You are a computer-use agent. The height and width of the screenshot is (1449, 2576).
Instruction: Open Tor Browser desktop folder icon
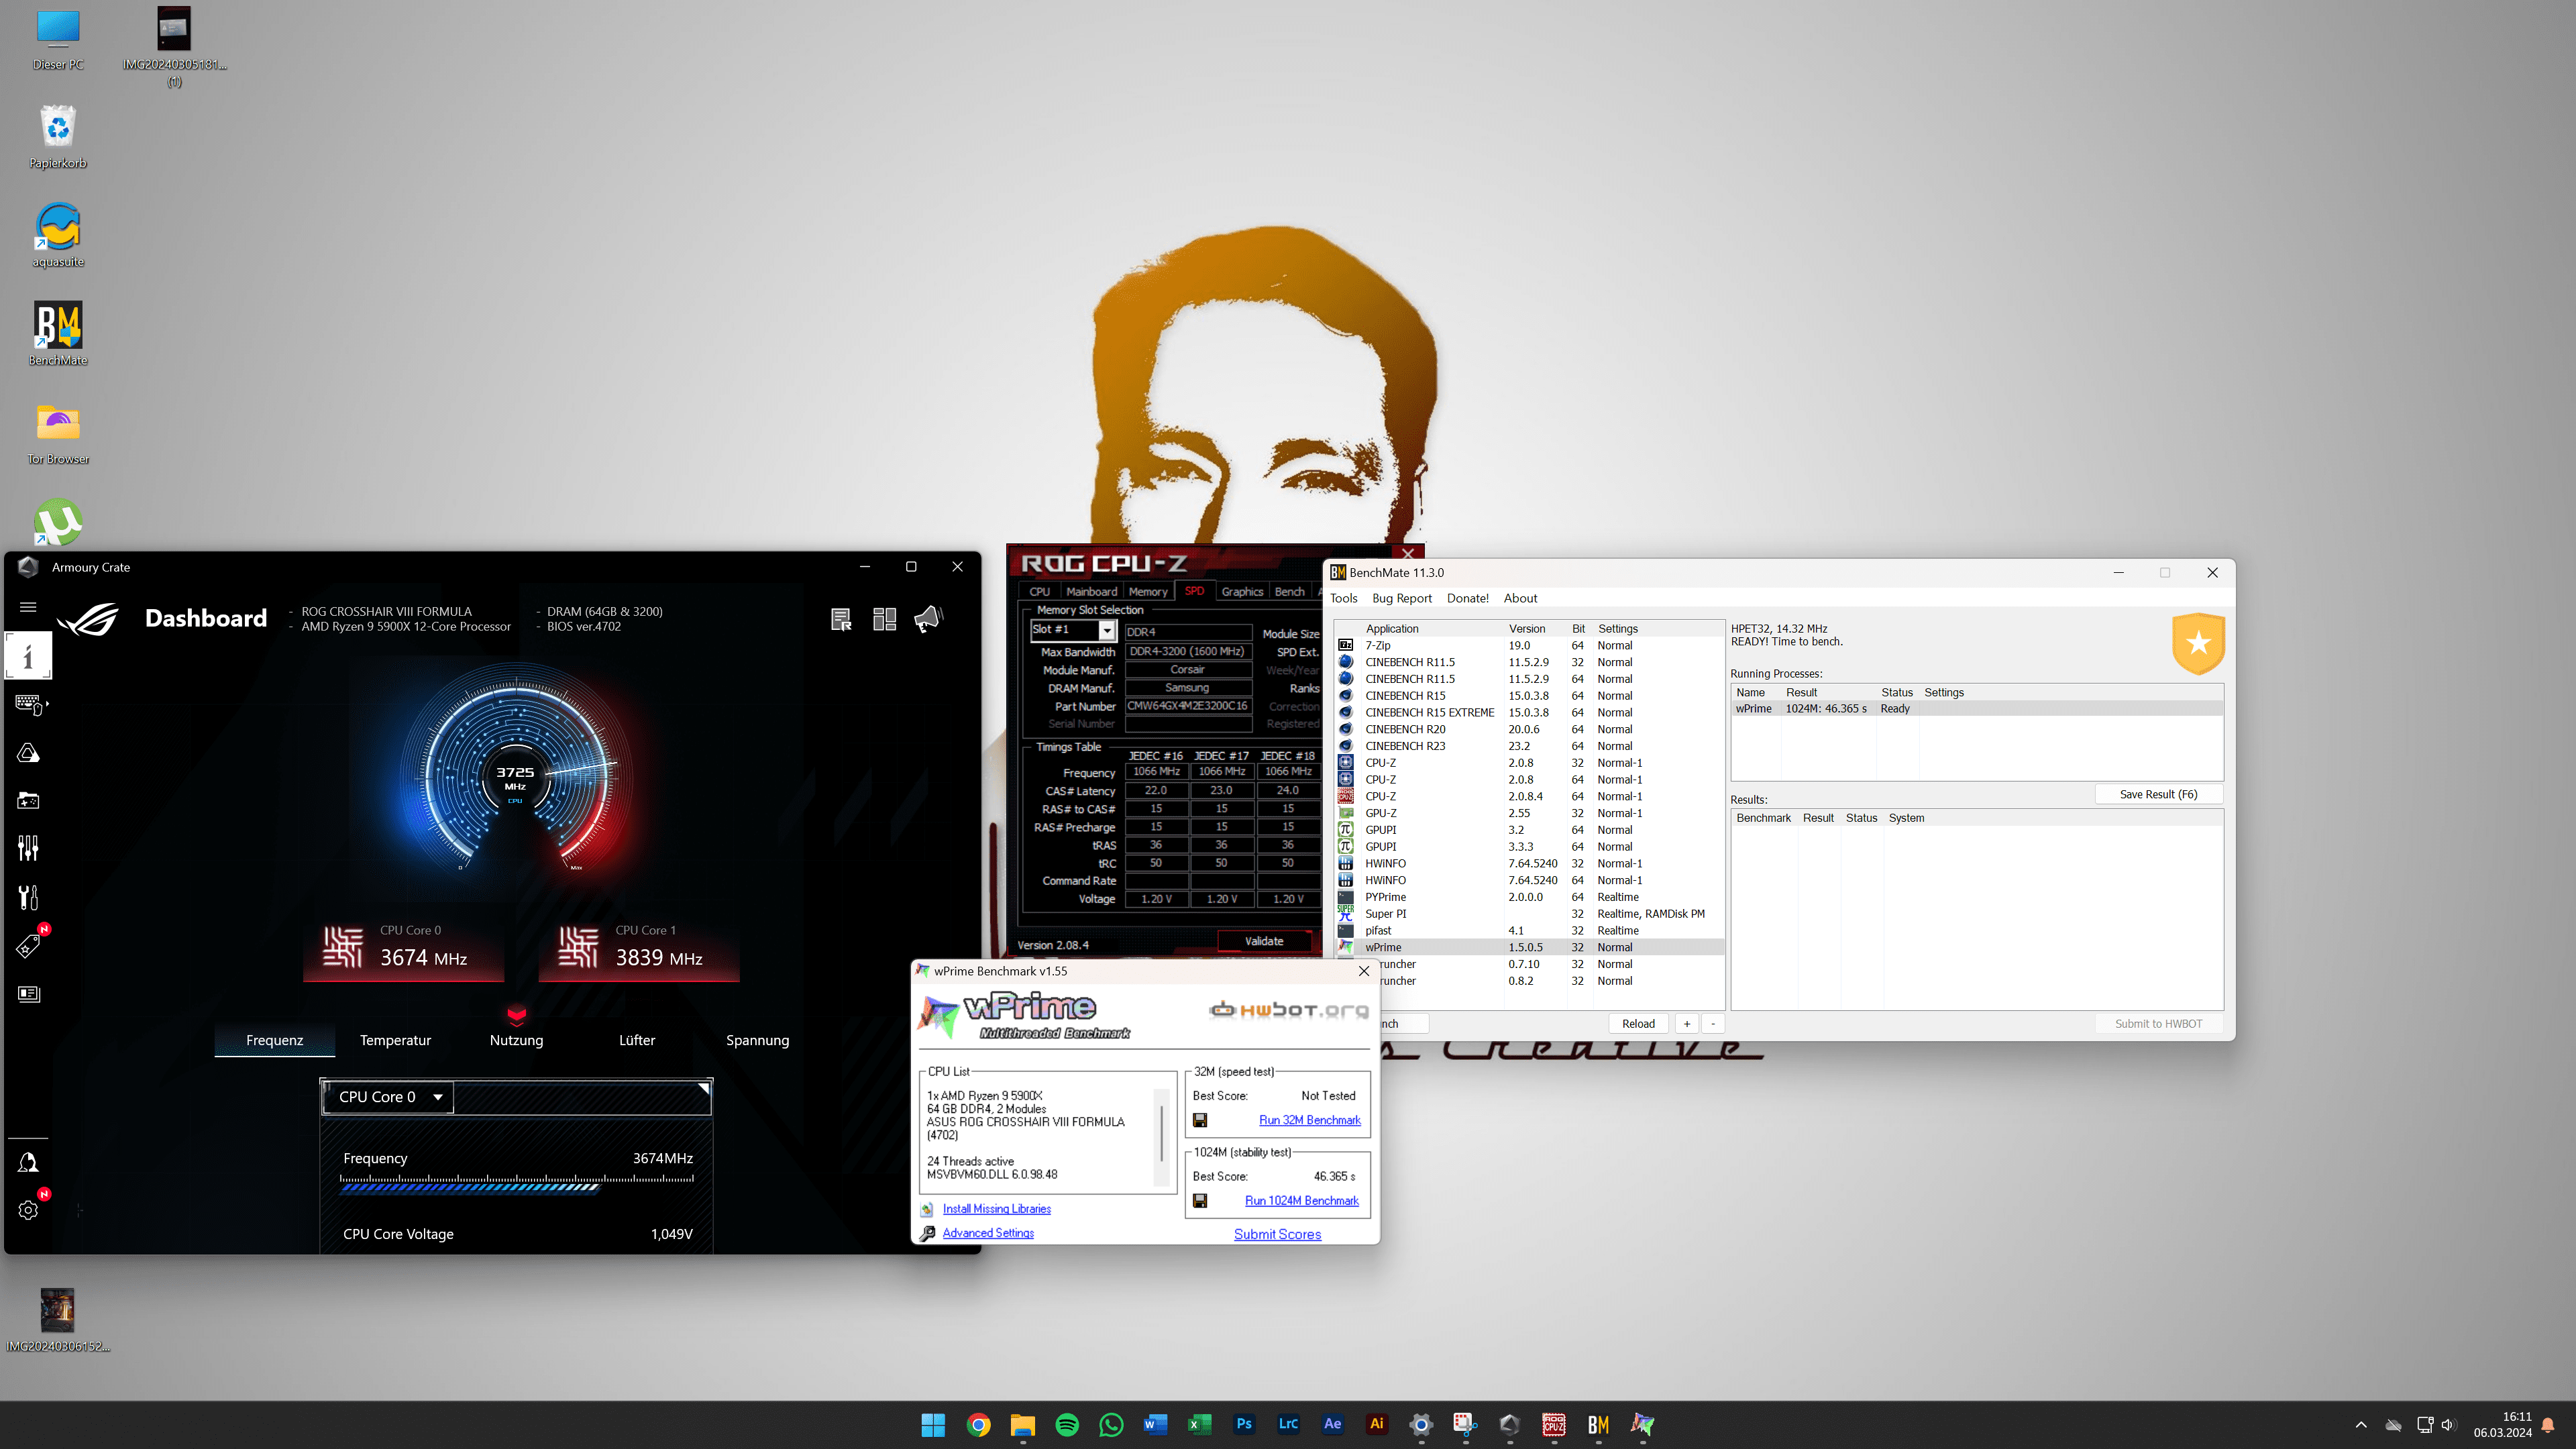click(58, 432)
